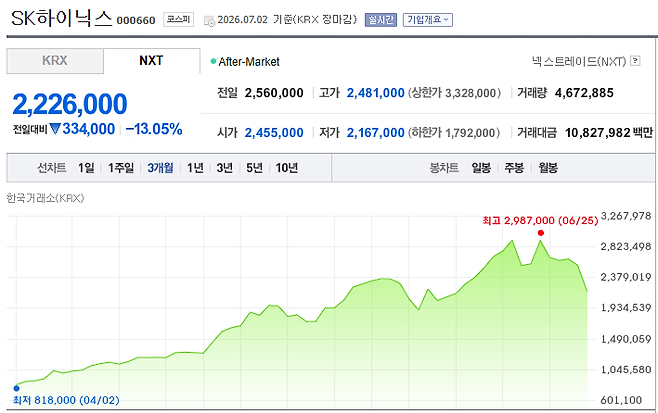Click the 최저 818,000 (04/02) label
Viewport: 658px width, 413px height.
pyautogui.click(x=66, y=400)
